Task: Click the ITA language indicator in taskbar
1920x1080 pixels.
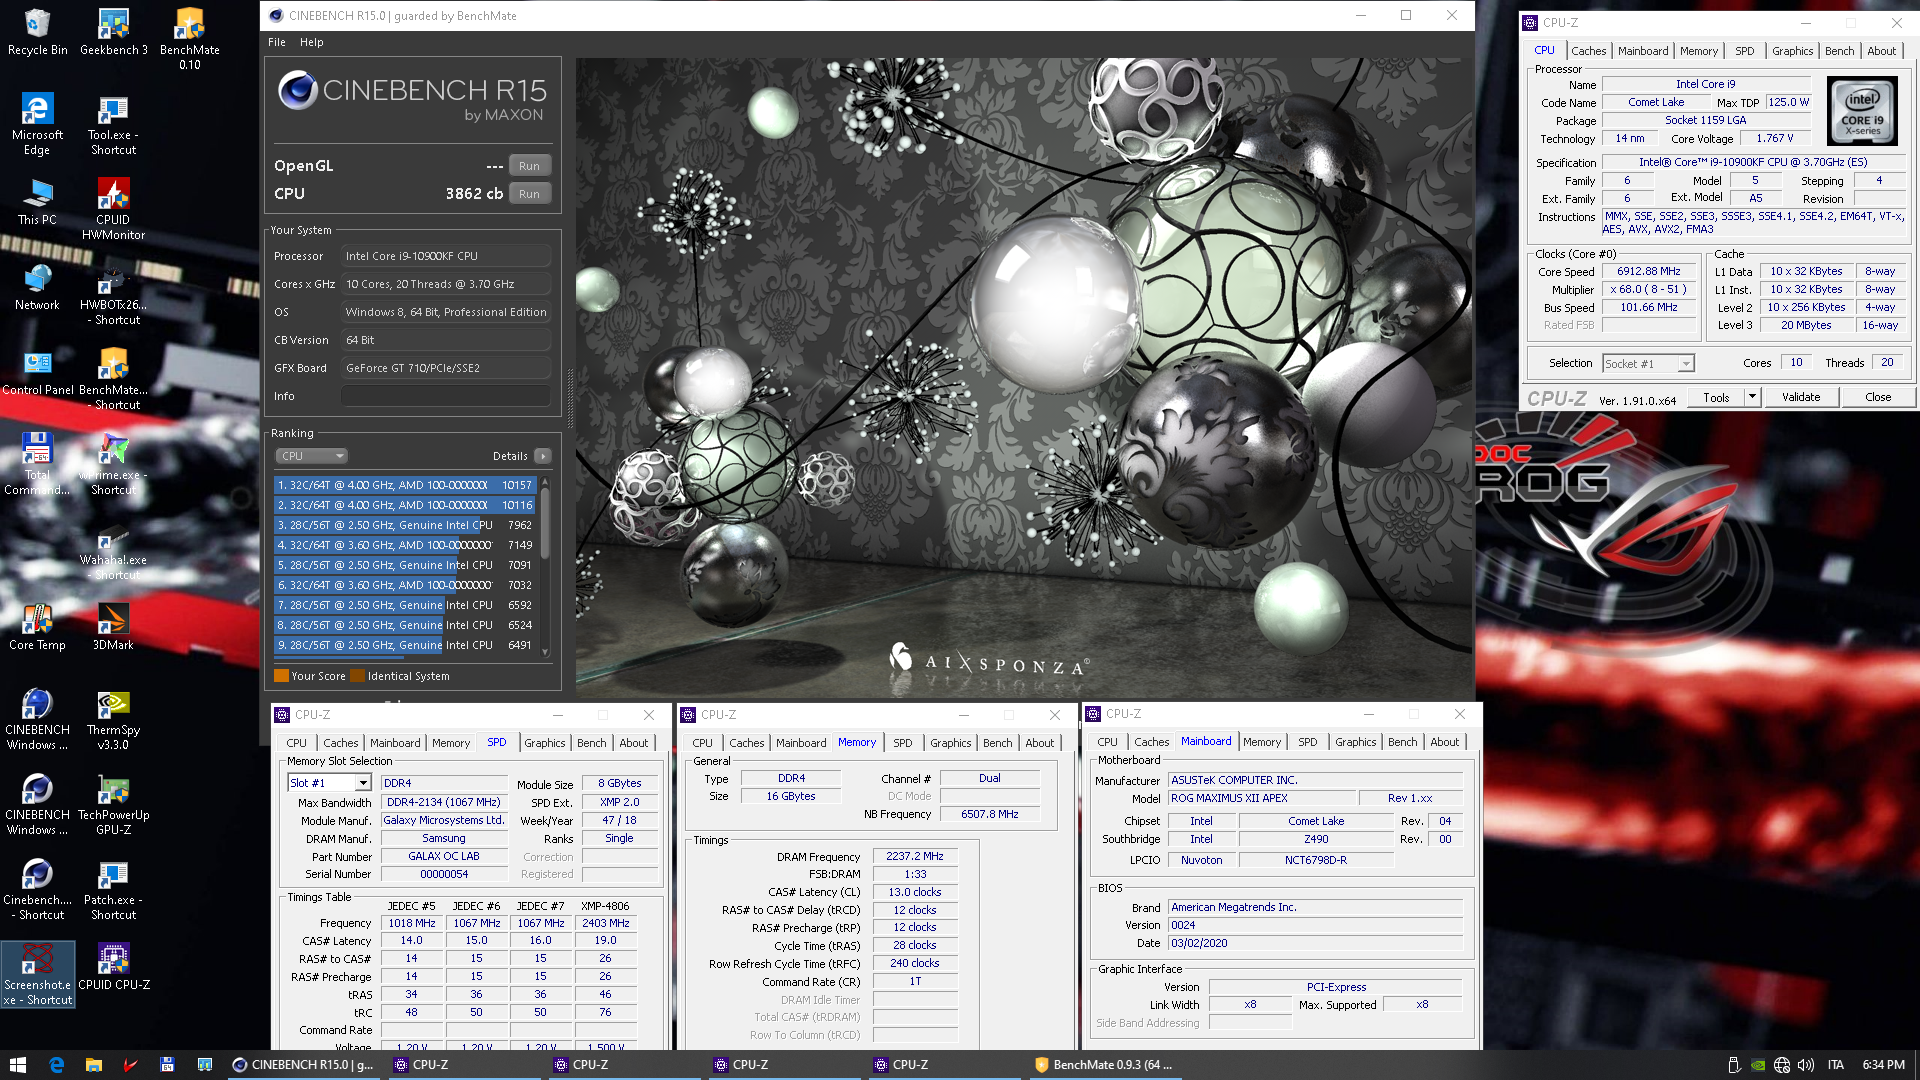Action: pos(1835,1065)
